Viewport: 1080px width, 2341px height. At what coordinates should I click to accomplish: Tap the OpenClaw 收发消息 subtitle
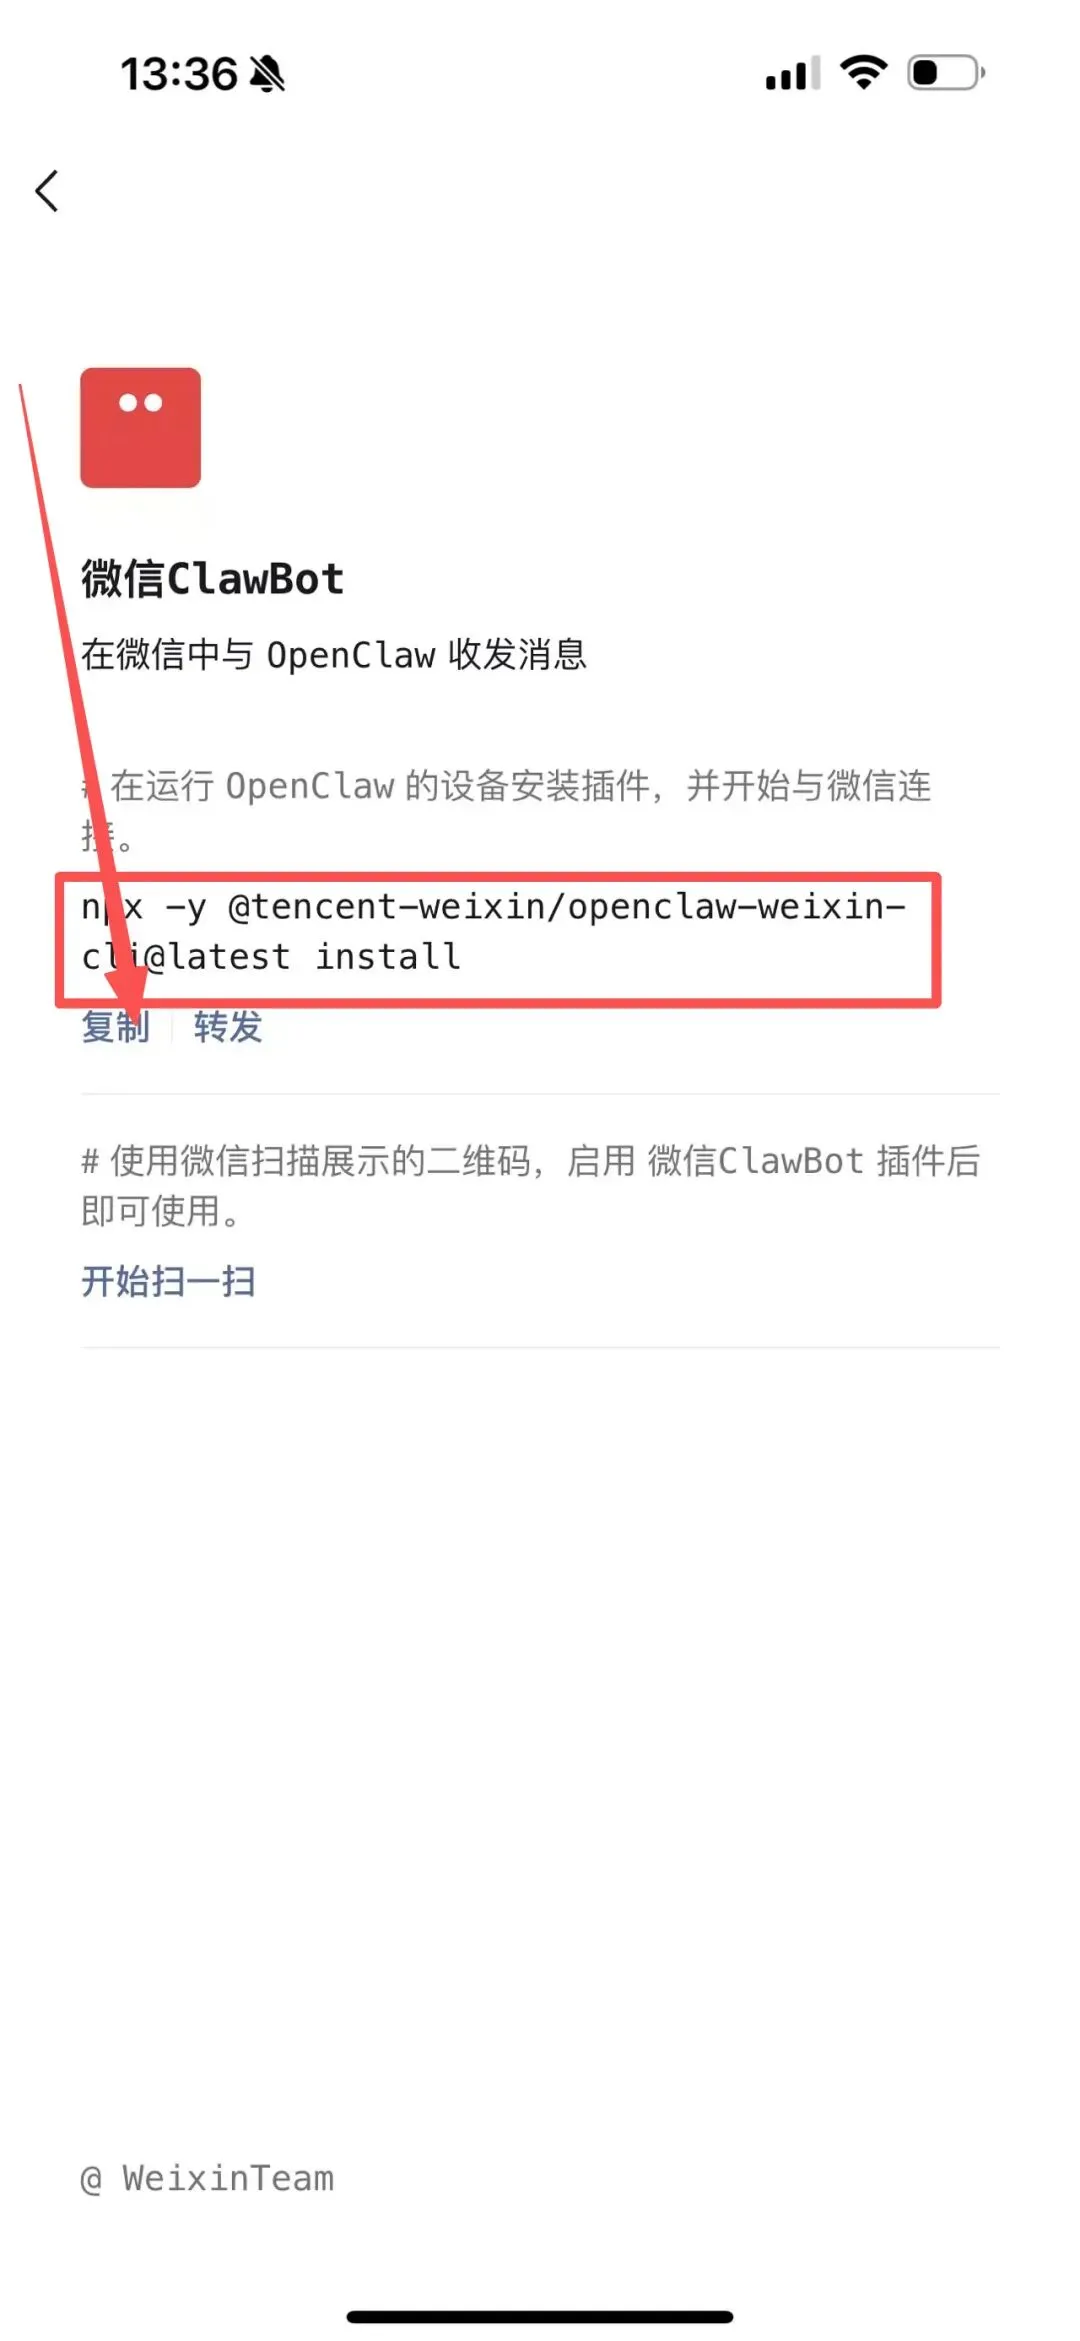pyautogui.click(x=333, y=654)
